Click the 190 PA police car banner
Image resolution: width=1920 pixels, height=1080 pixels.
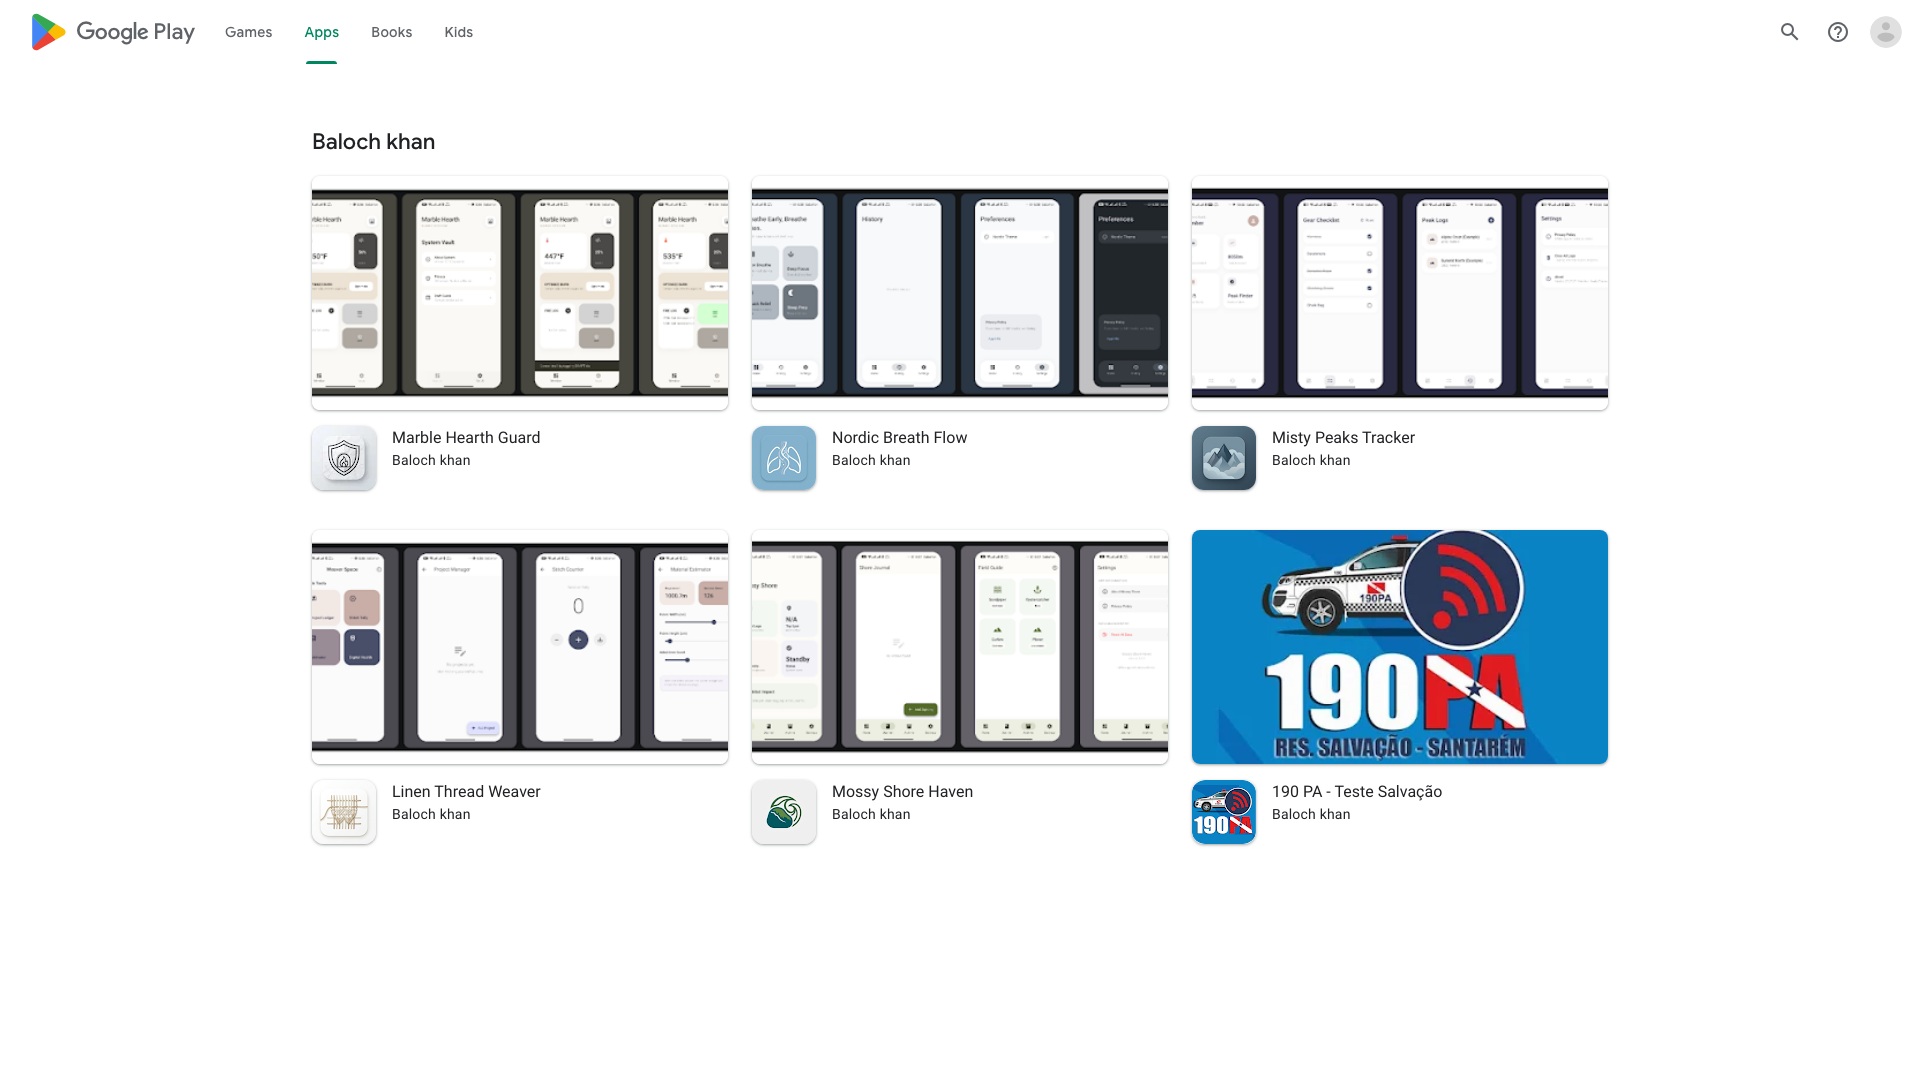[1400, 647]
